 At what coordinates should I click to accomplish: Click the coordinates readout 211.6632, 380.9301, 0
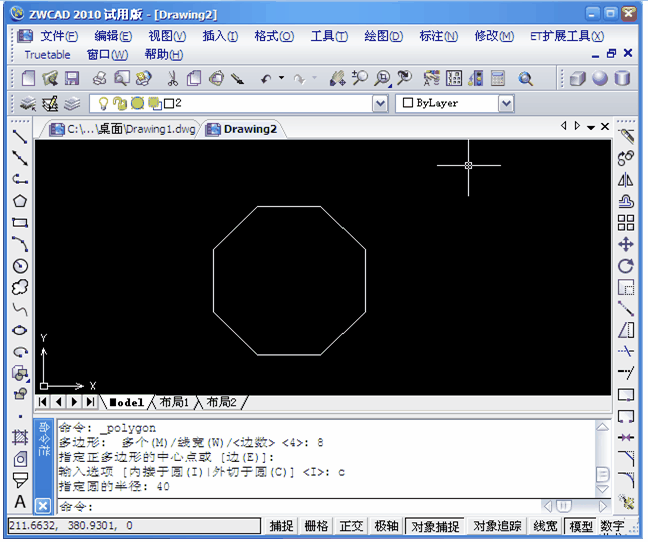(134, 525)
